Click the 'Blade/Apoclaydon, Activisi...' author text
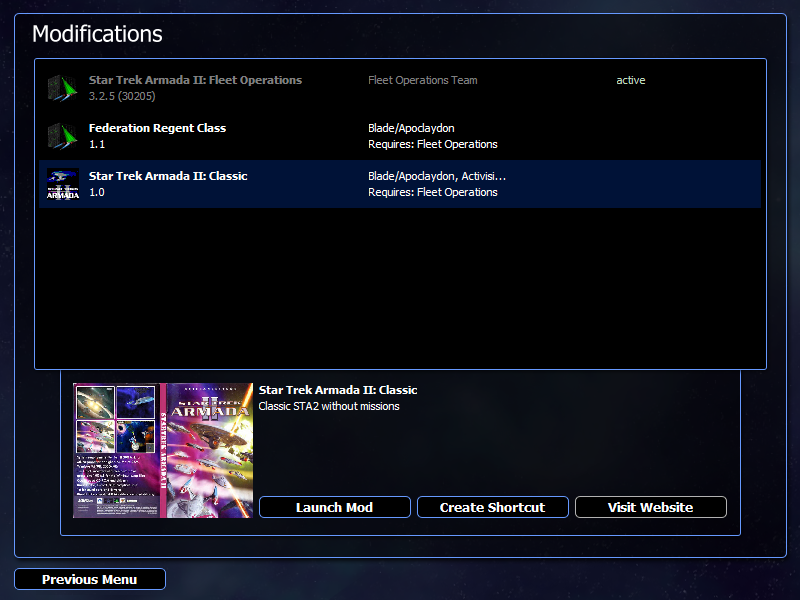The height and width of the screenshot is (600, 800). [437, 176]
